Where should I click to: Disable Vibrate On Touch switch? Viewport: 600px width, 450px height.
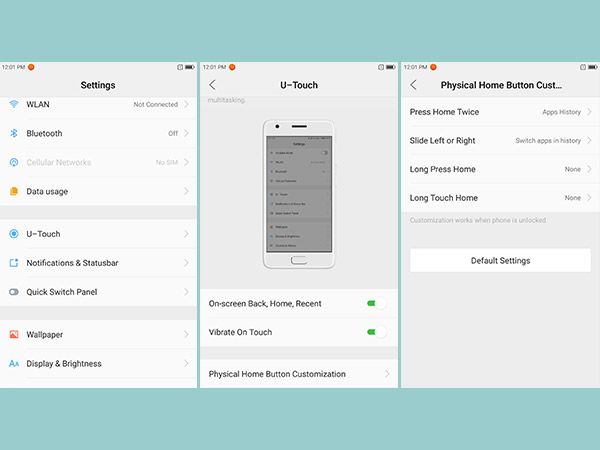coord(376,332)
